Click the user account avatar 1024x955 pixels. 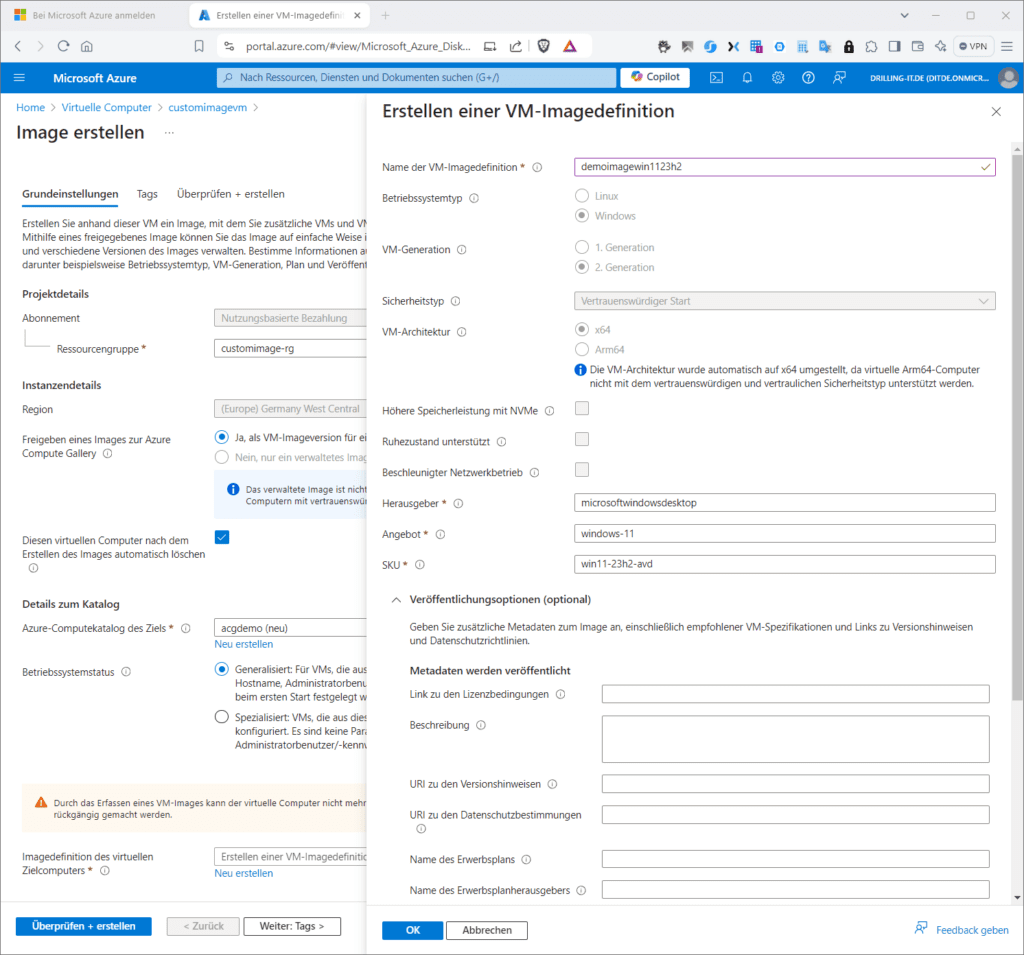(1008, 78)
